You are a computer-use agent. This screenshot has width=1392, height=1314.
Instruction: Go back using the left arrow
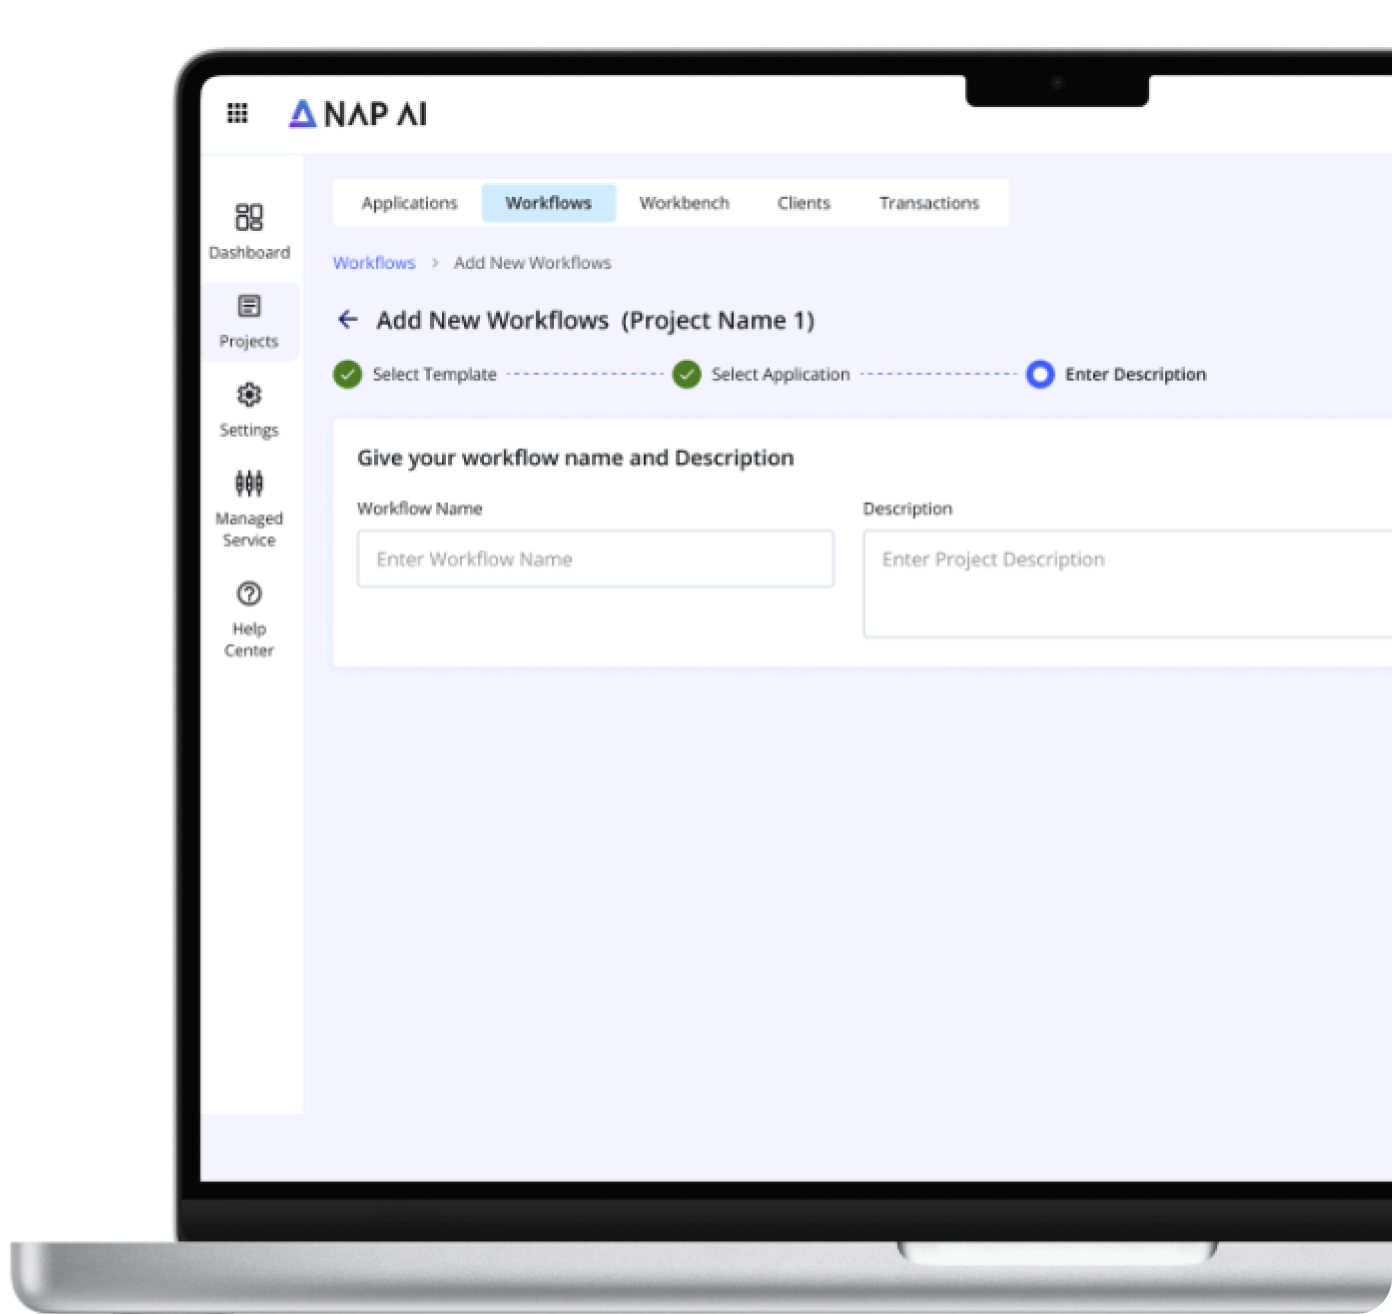(x=348, y=319)
